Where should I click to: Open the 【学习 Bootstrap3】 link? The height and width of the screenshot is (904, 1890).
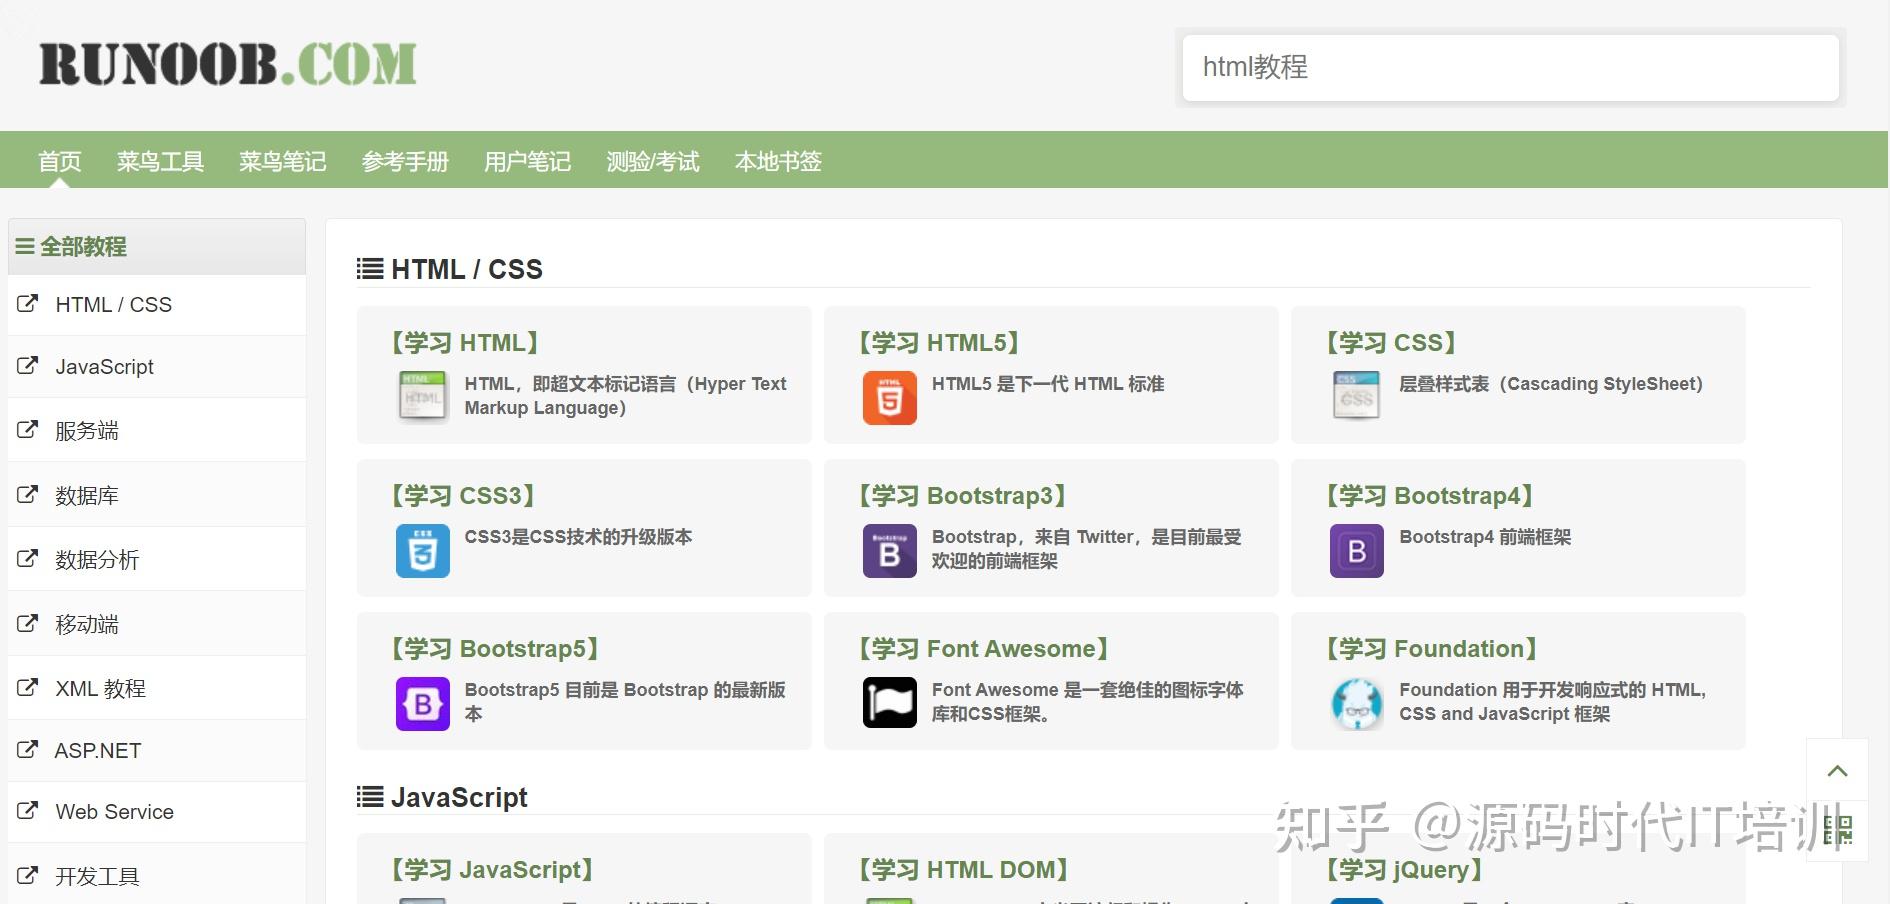point(962,496)
